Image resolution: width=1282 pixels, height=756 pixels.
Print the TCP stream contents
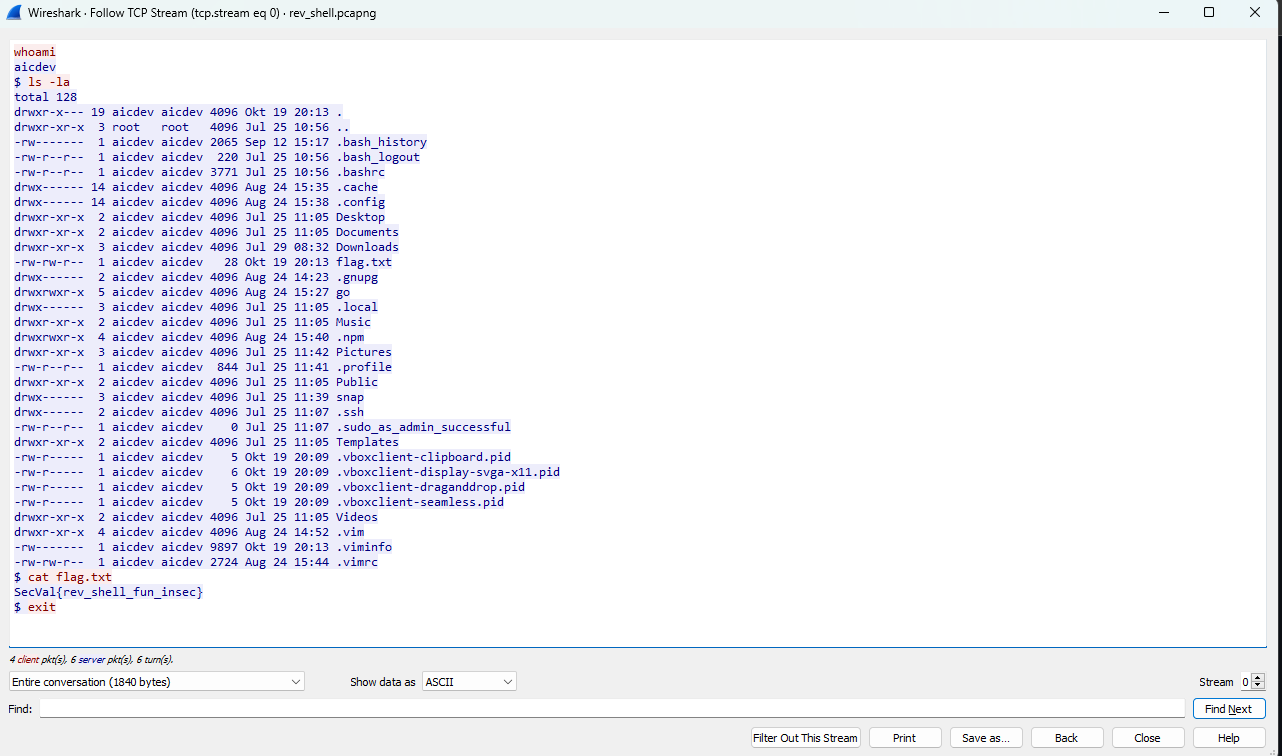click(905, 737)
